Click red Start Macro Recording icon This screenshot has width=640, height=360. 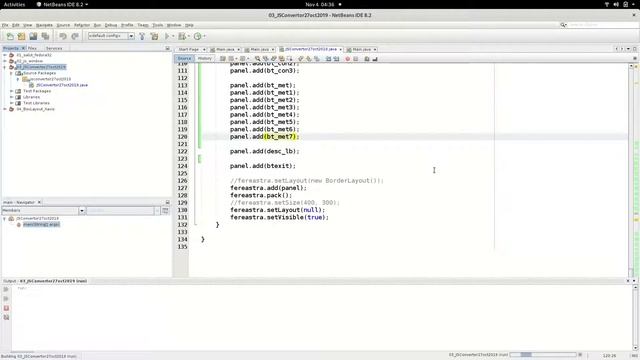coord(348,59)
